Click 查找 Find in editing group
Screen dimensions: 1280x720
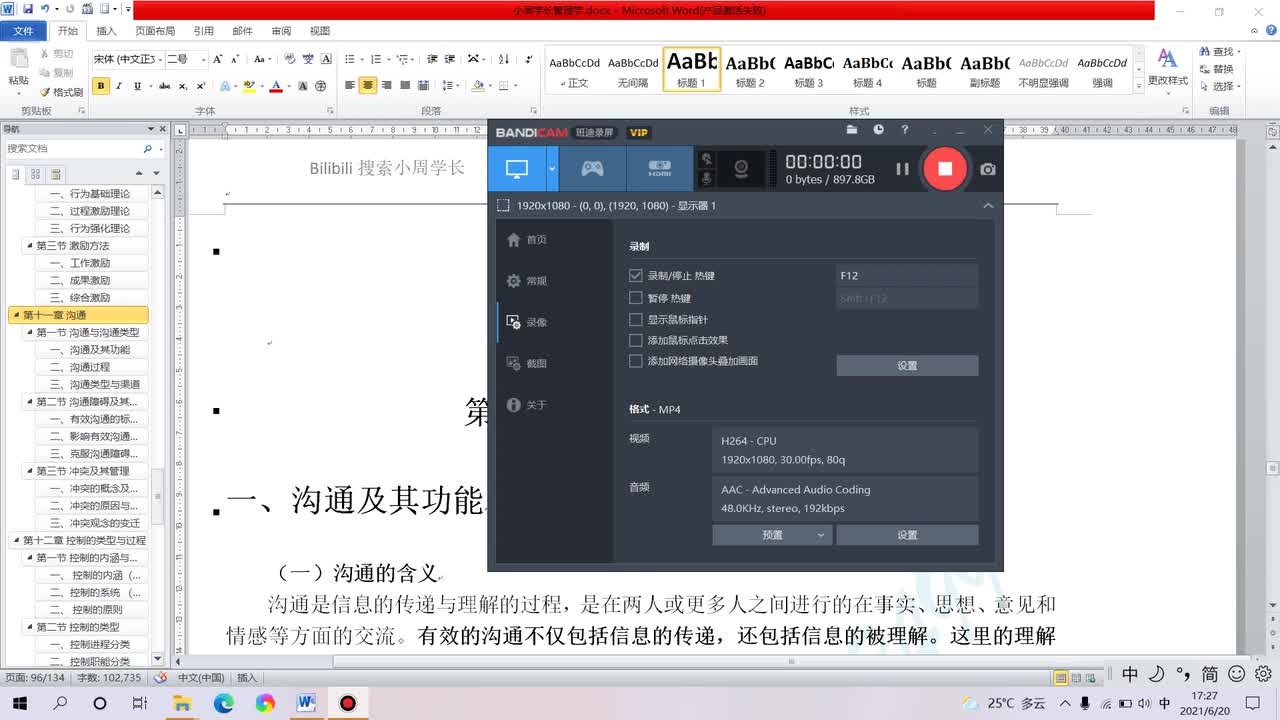pyautogui.click(x=1217, y=52)
